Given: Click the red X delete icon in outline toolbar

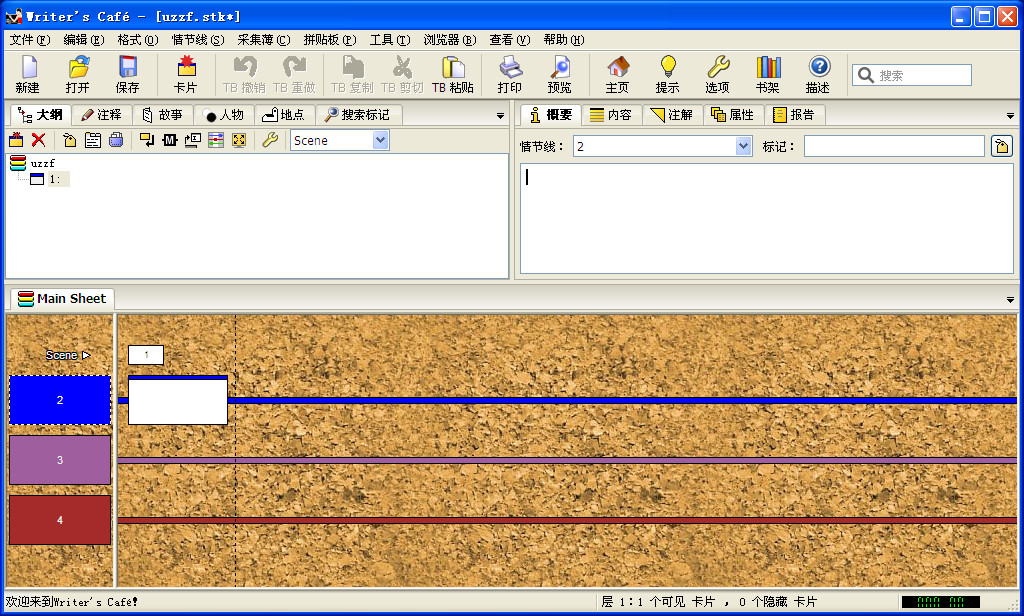Looking at the screenshot, I should click(x=39, y=140).
